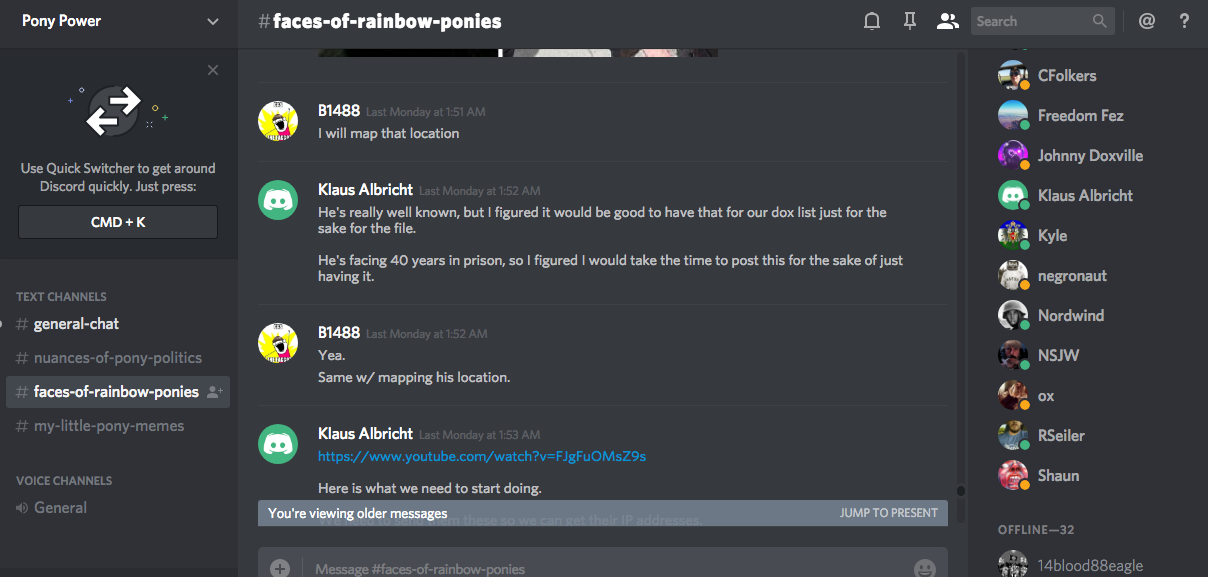Collapse the VOICE CHANNELS category

tap(64, 481)
